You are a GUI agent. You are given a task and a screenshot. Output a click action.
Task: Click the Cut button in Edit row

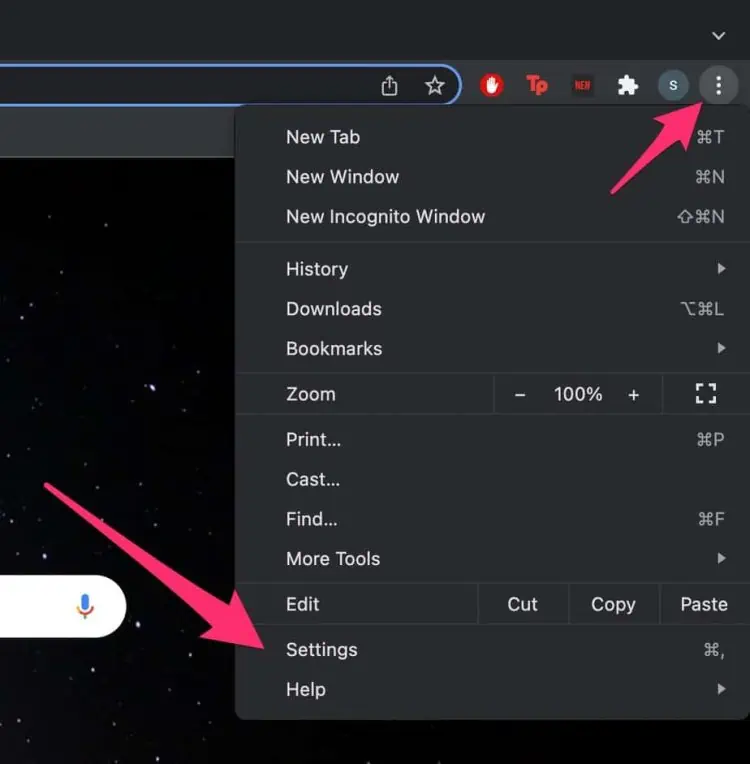click(x=522, y=604)
